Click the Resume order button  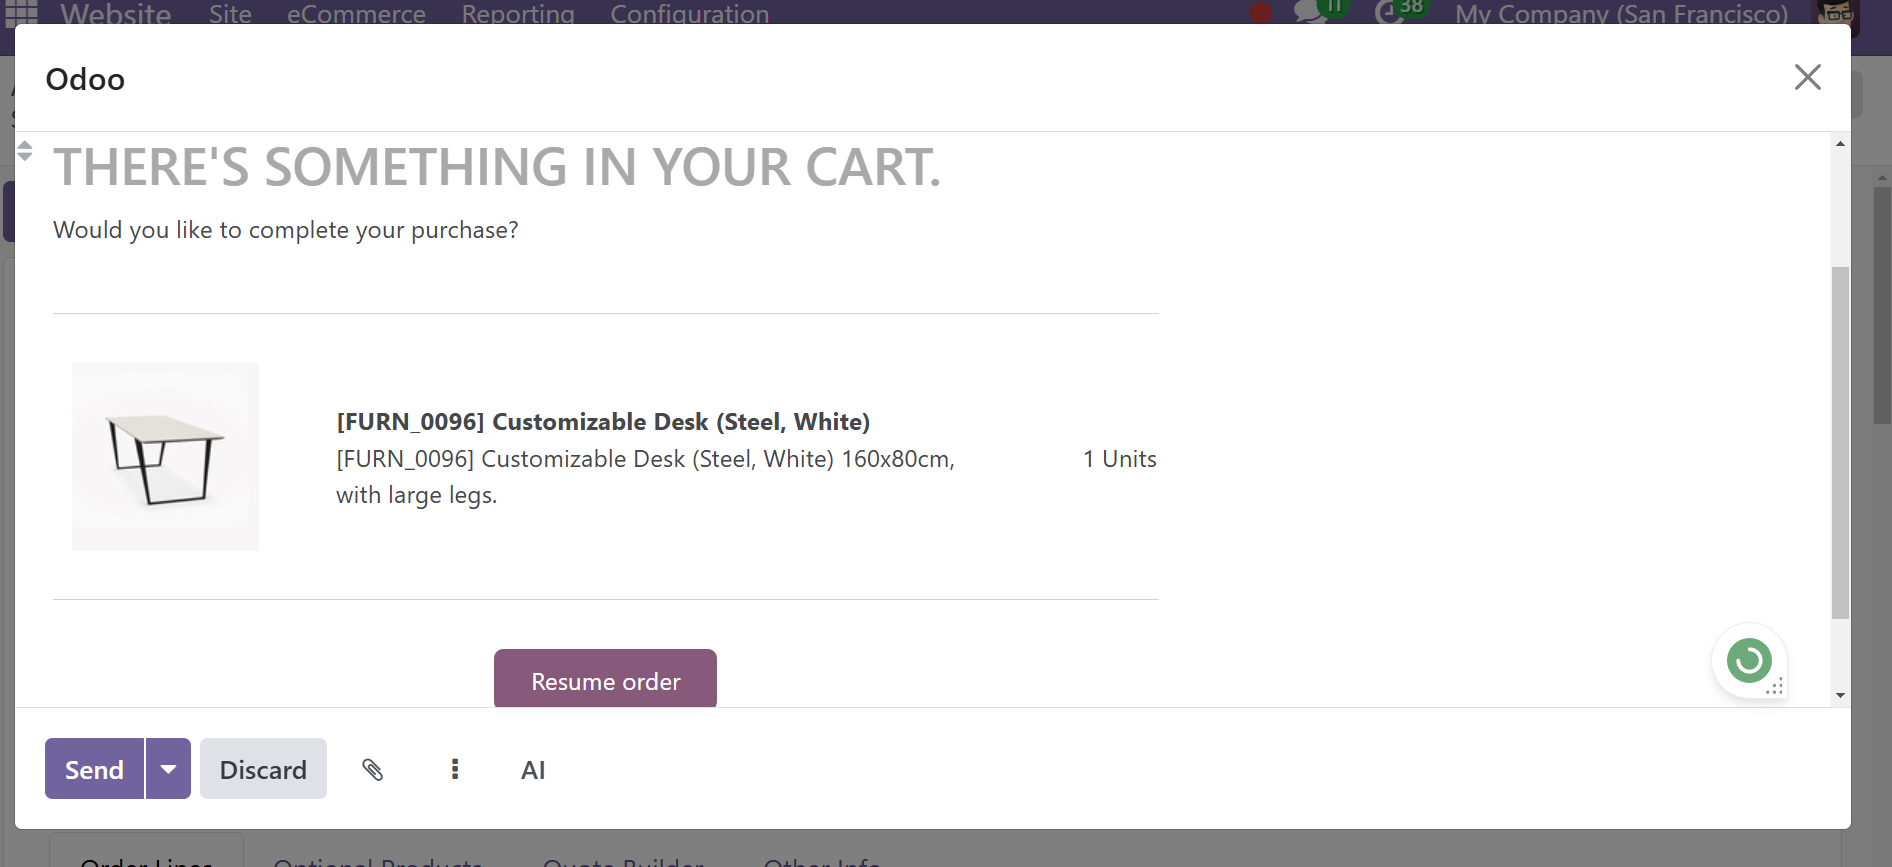[x=605, y=680]
